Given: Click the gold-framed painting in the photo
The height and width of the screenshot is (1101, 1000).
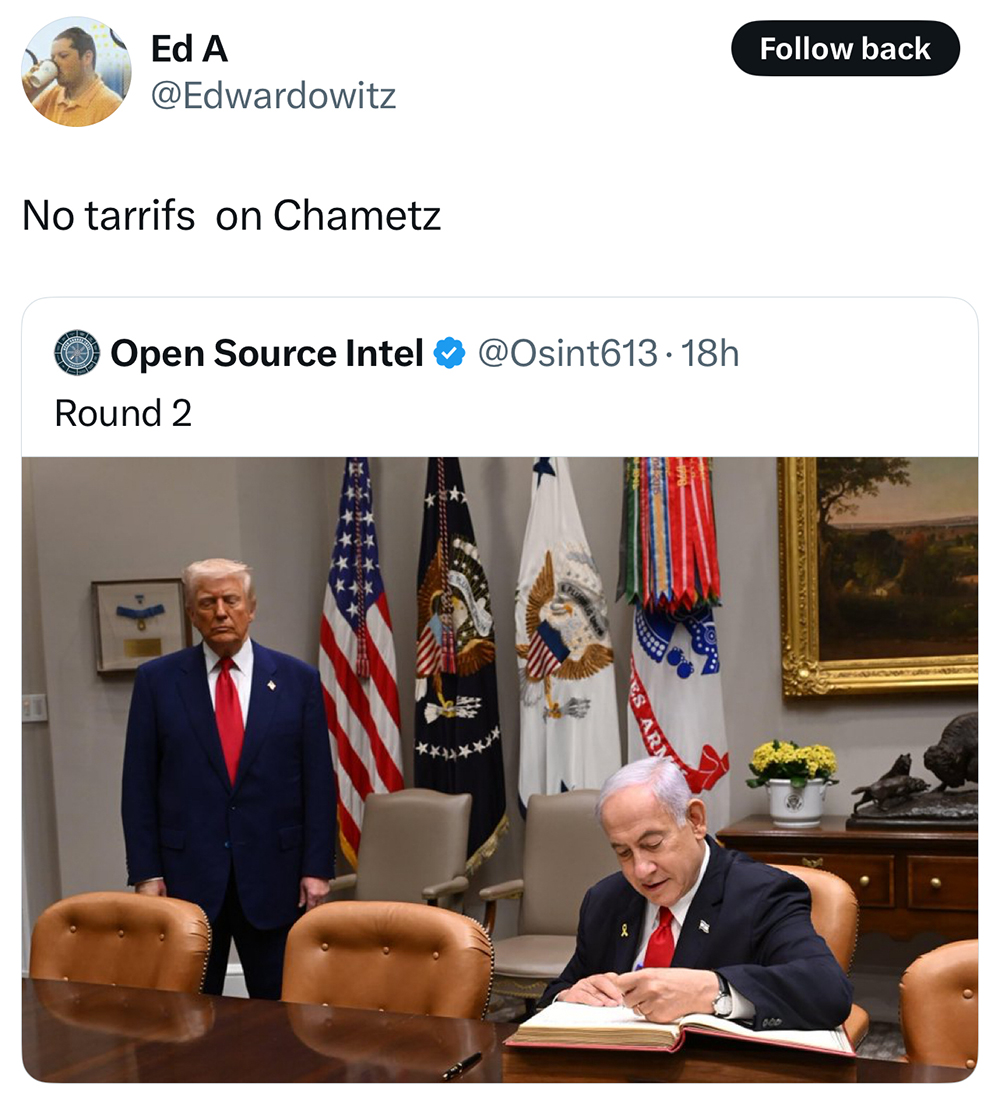Looking at the screenshot, I should (878, 577).
